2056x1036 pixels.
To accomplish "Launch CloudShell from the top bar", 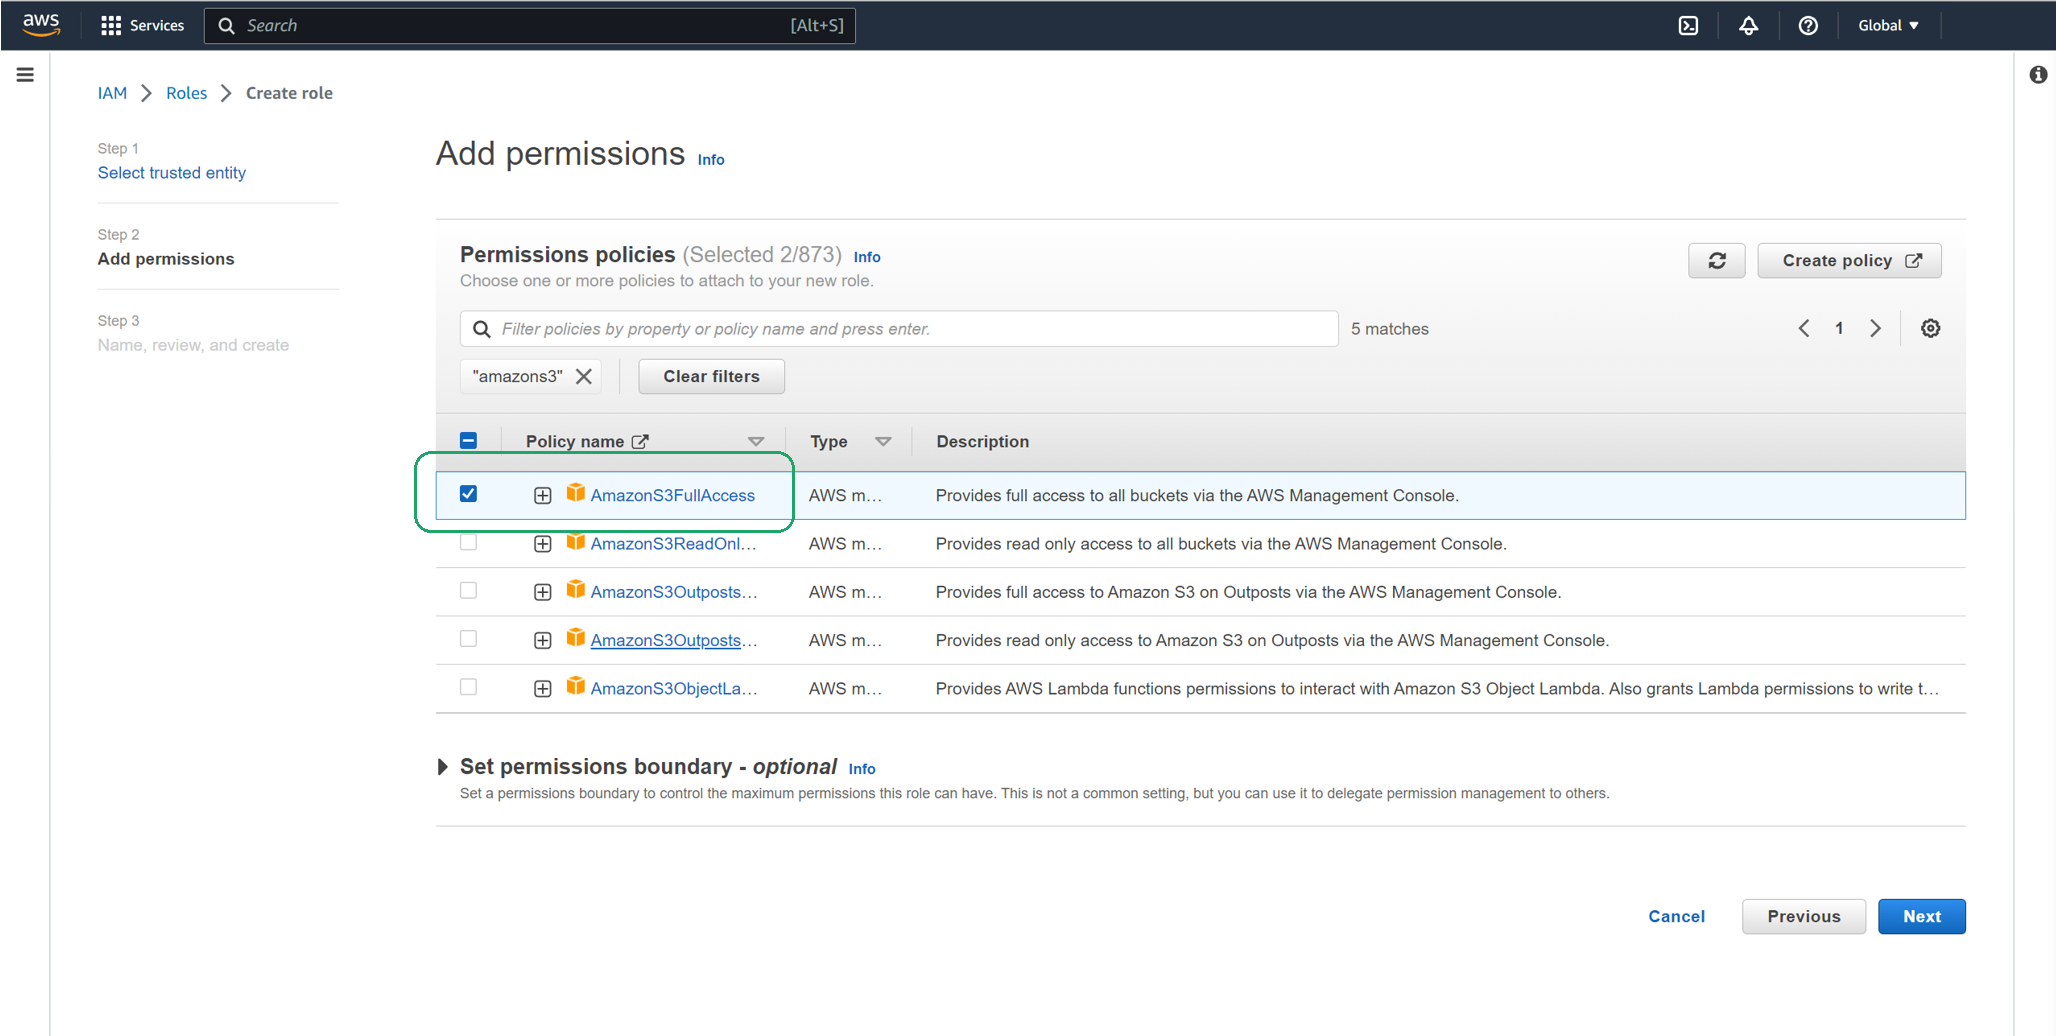I will pos(1688,25).
